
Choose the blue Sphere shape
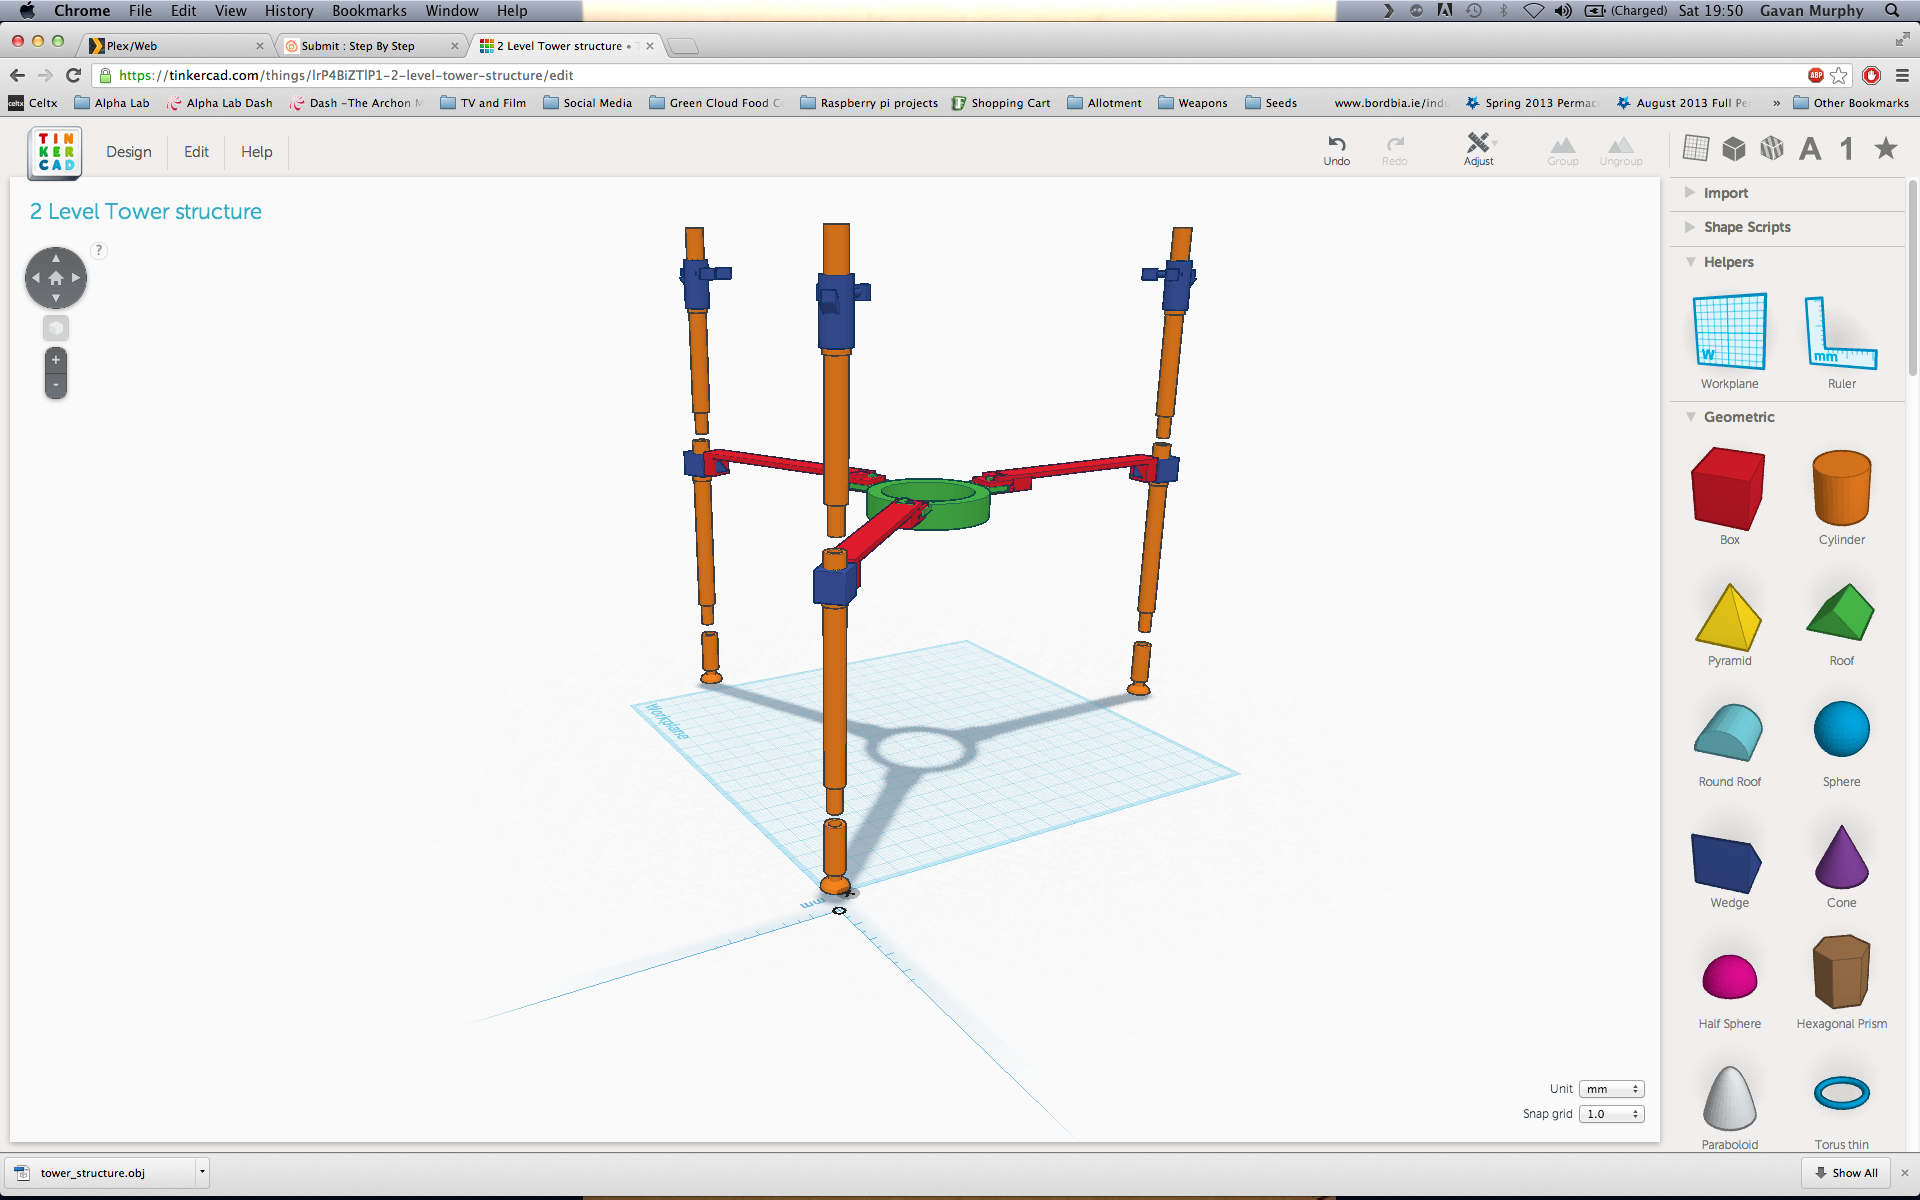[1841, 729]
